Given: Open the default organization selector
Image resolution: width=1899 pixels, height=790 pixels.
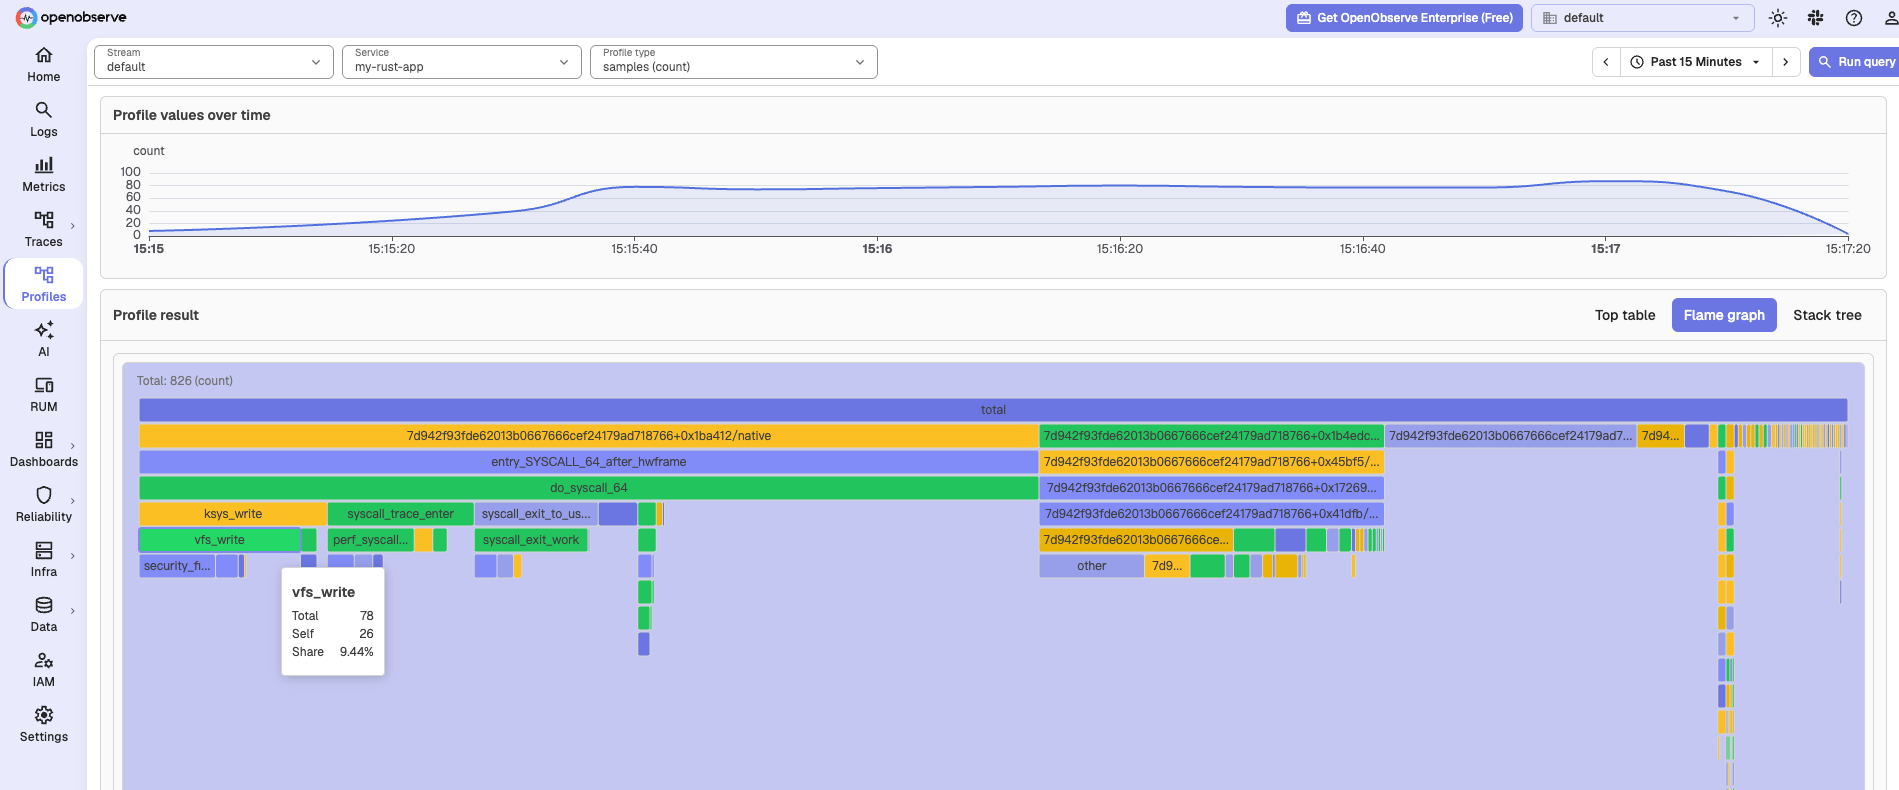Looking at the screenshot, I should click(1642, 18).
